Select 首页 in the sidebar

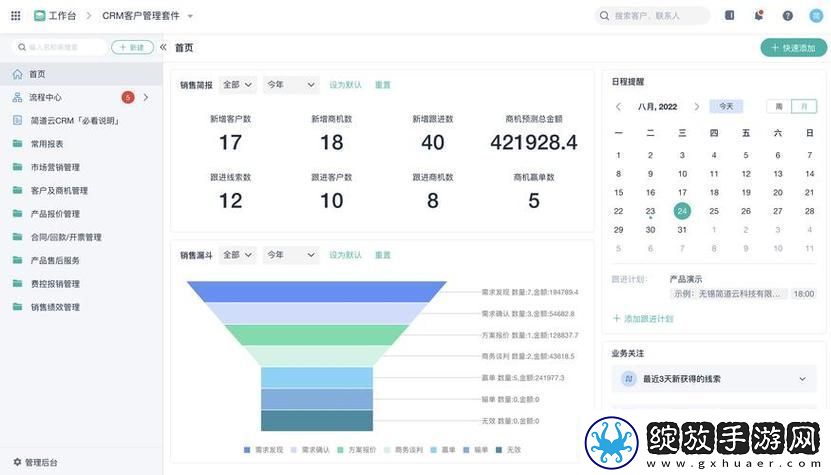[x=81, y=74]
